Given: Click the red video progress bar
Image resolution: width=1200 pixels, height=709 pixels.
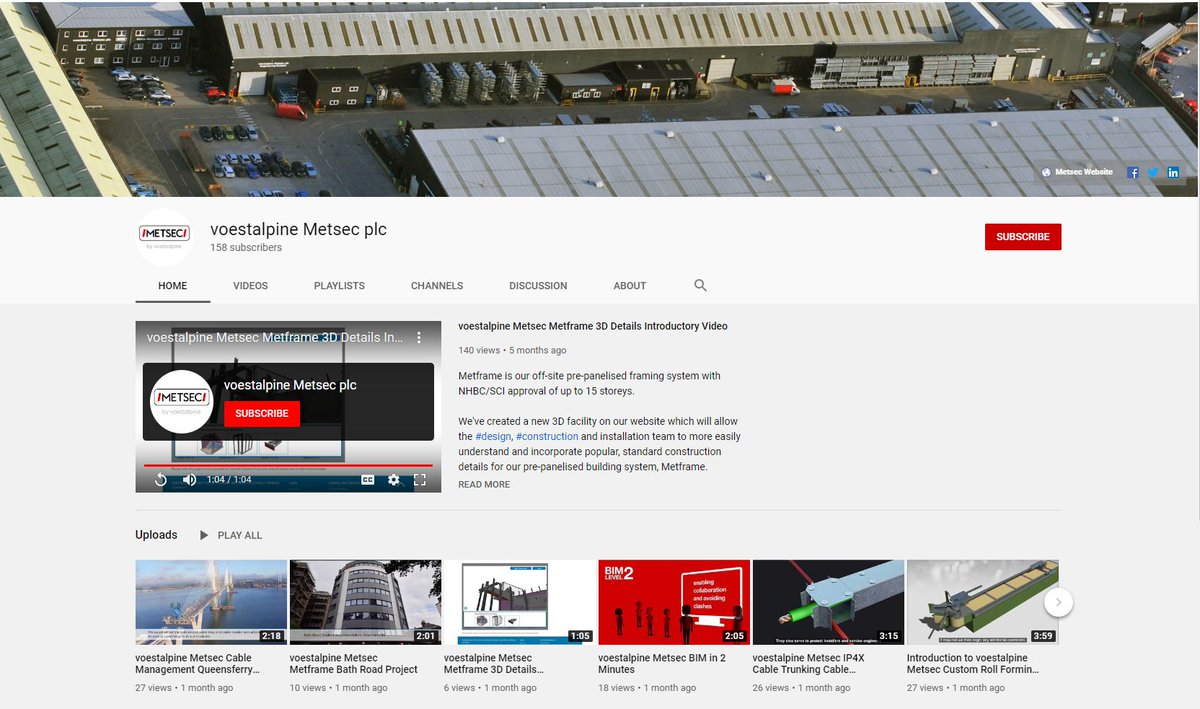Looking at the screenshot, I should (x=288, y=466).
